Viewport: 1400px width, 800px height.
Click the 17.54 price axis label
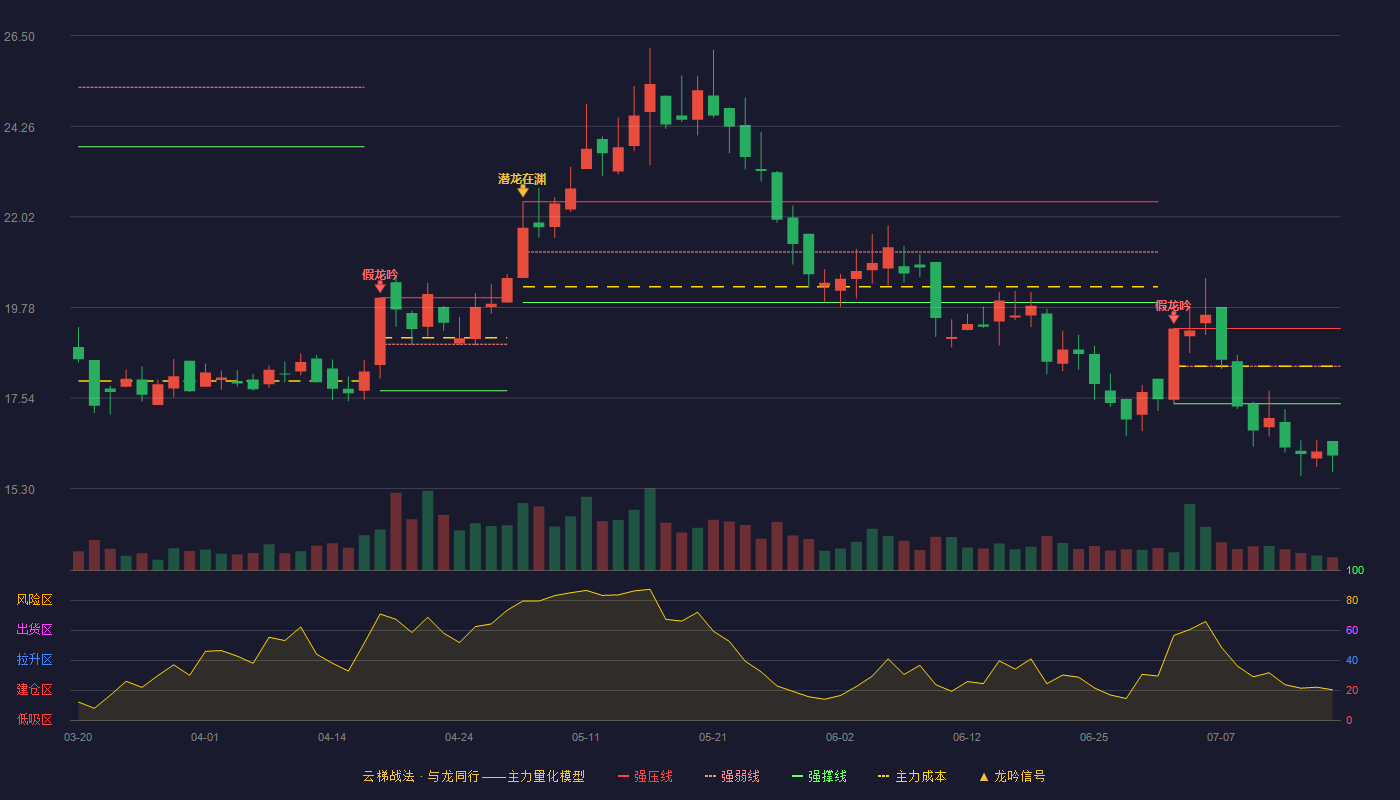pos(19,399)
